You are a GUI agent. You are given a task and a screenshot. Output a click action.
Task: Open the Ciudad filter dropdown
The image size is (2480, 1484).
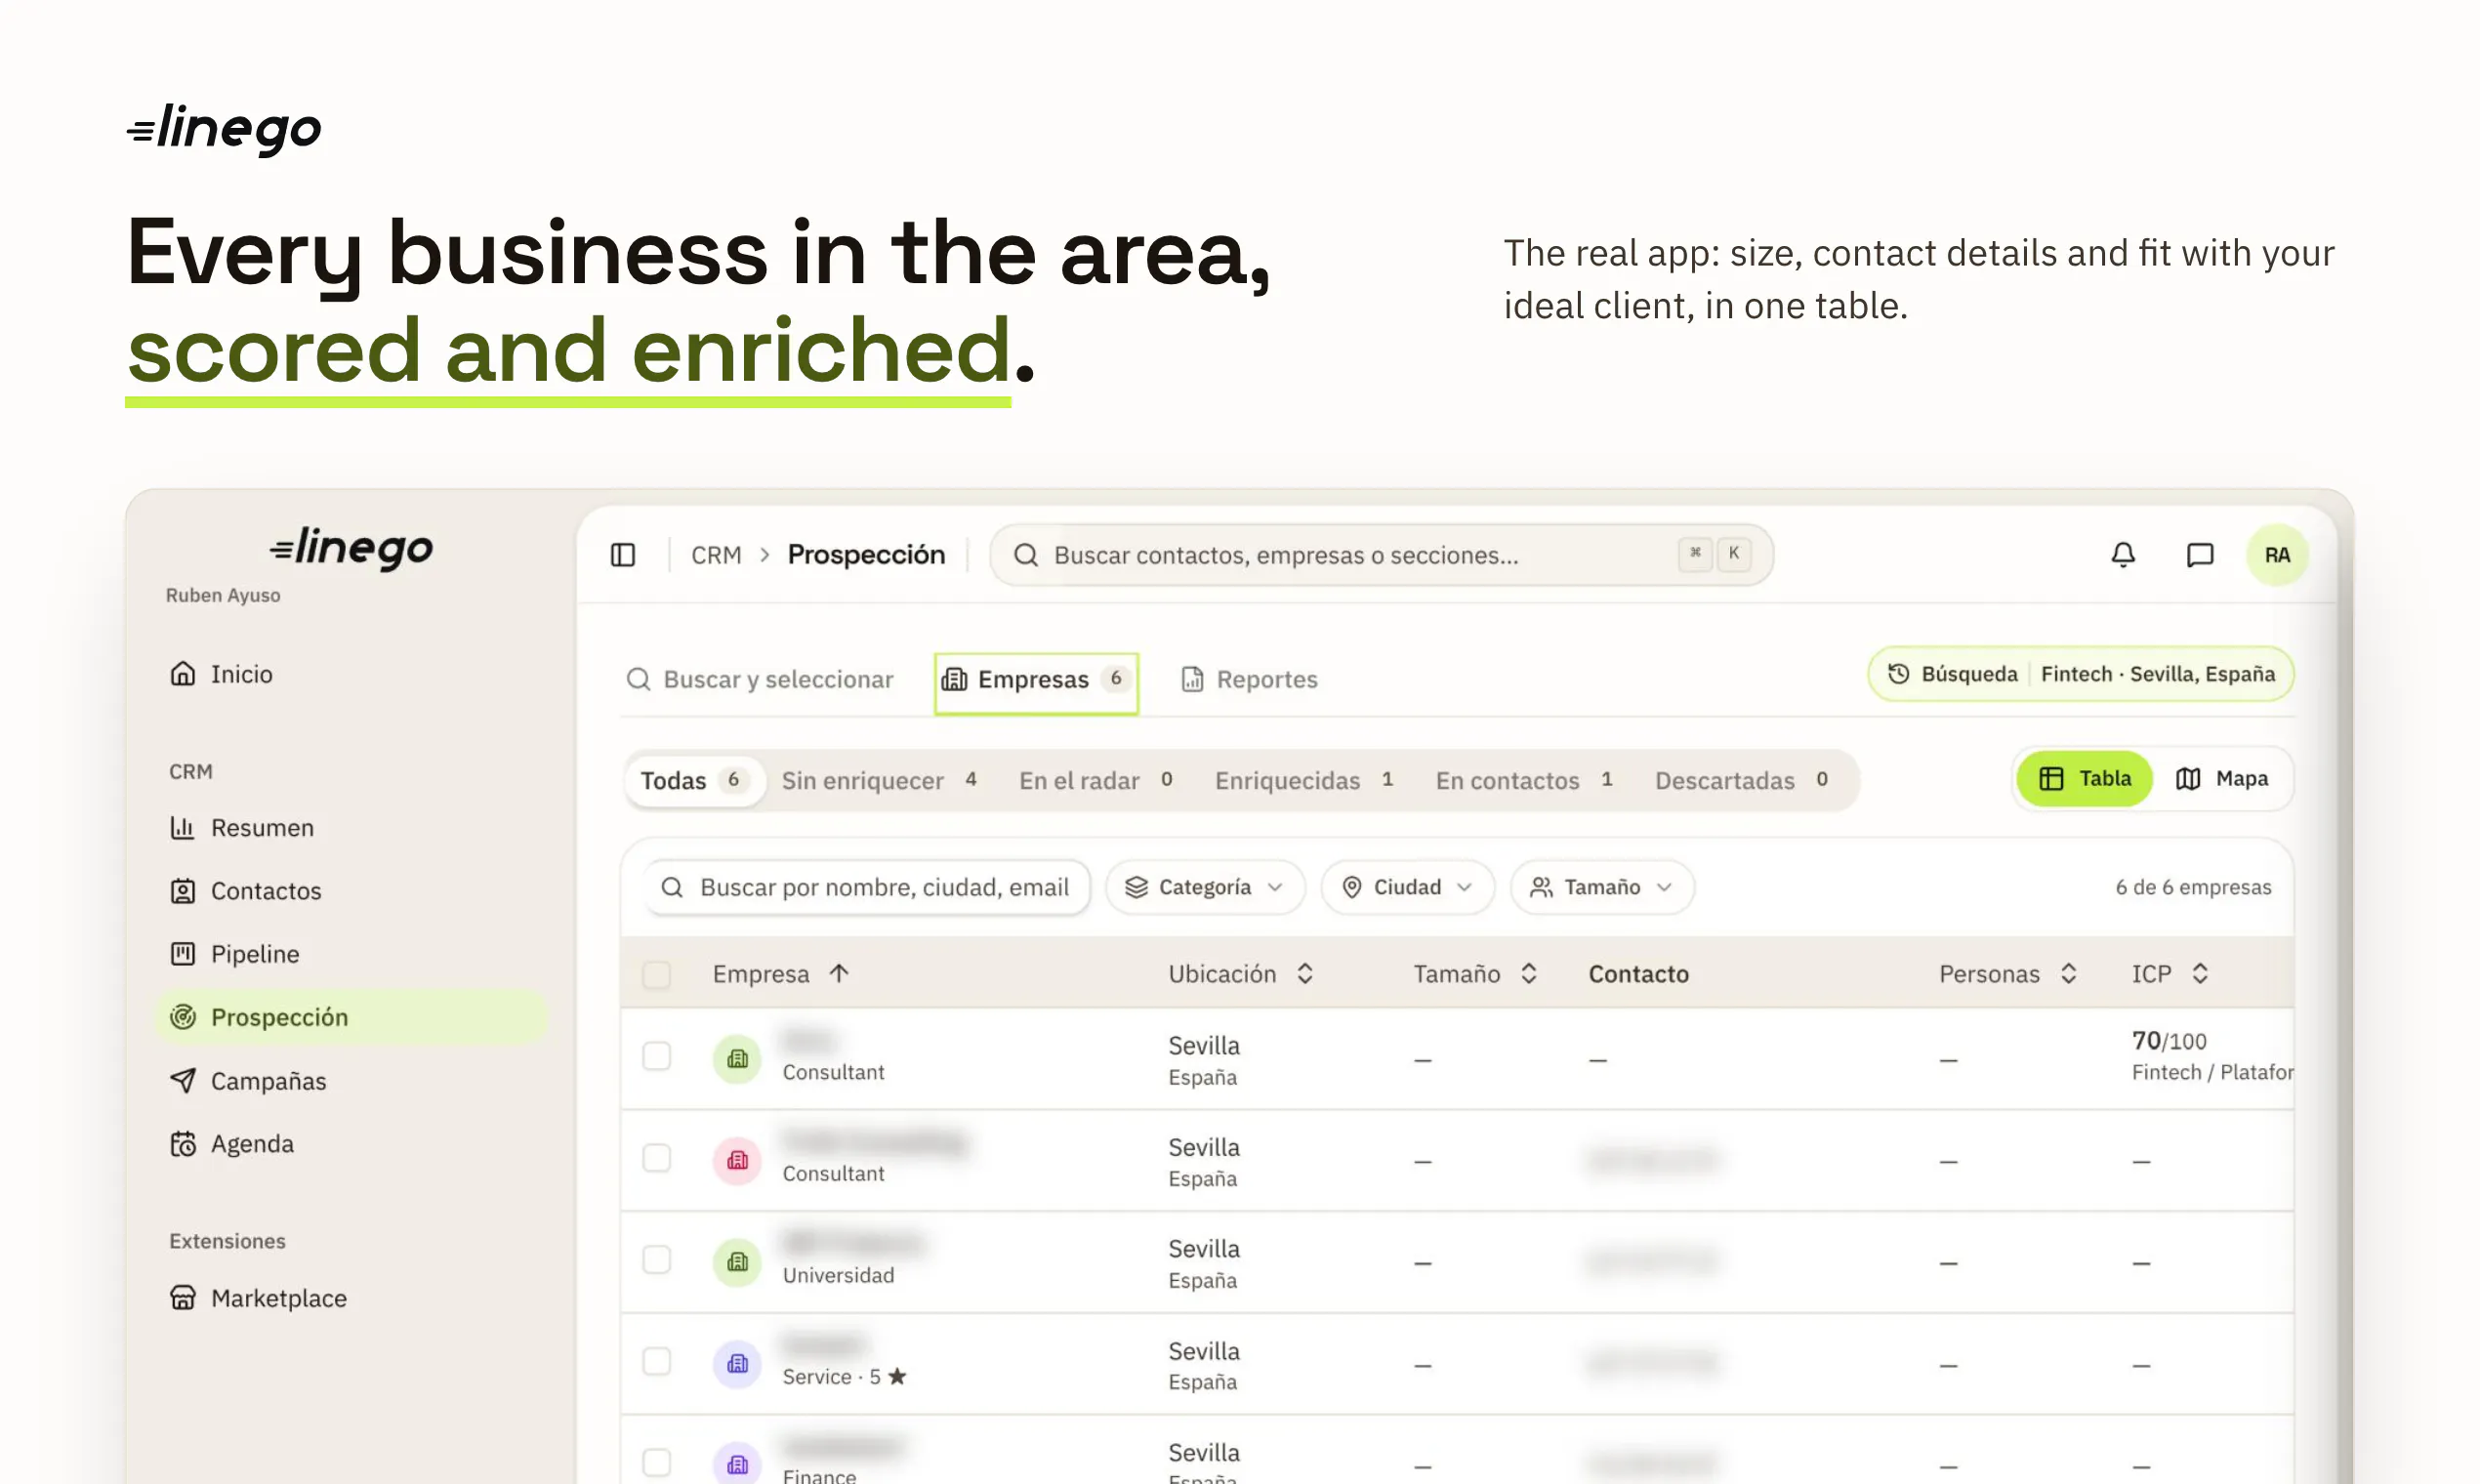[1407, 888]
